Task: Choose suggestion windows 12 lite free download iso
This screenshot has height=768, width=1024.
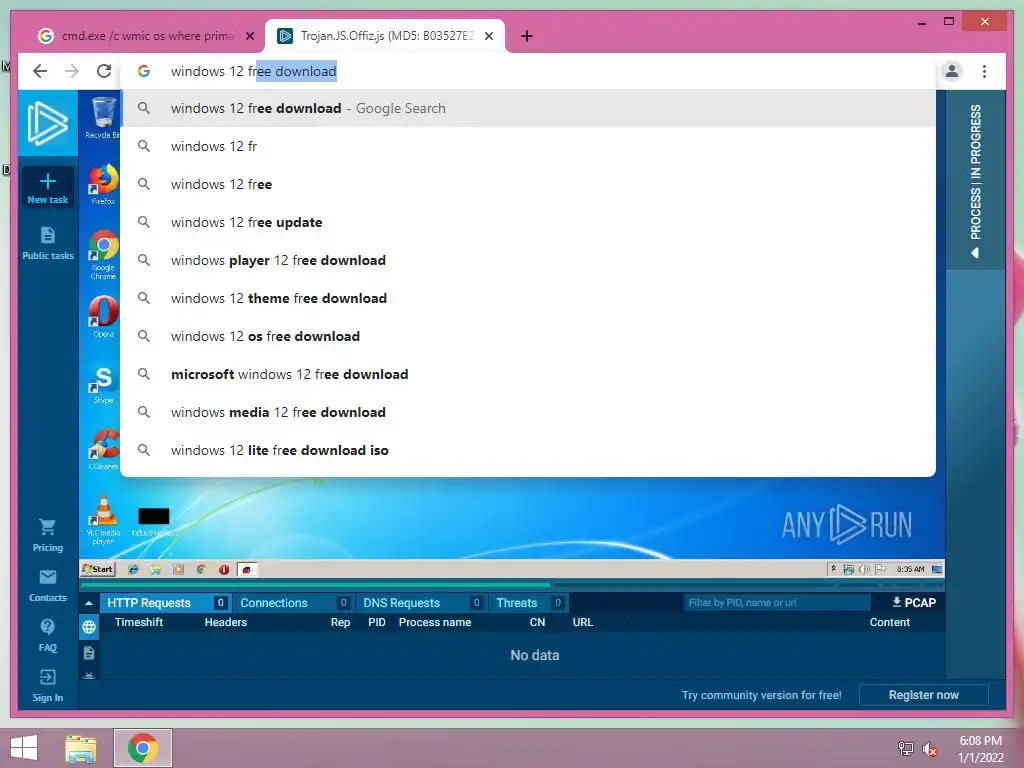Action: tap(528, 450)
